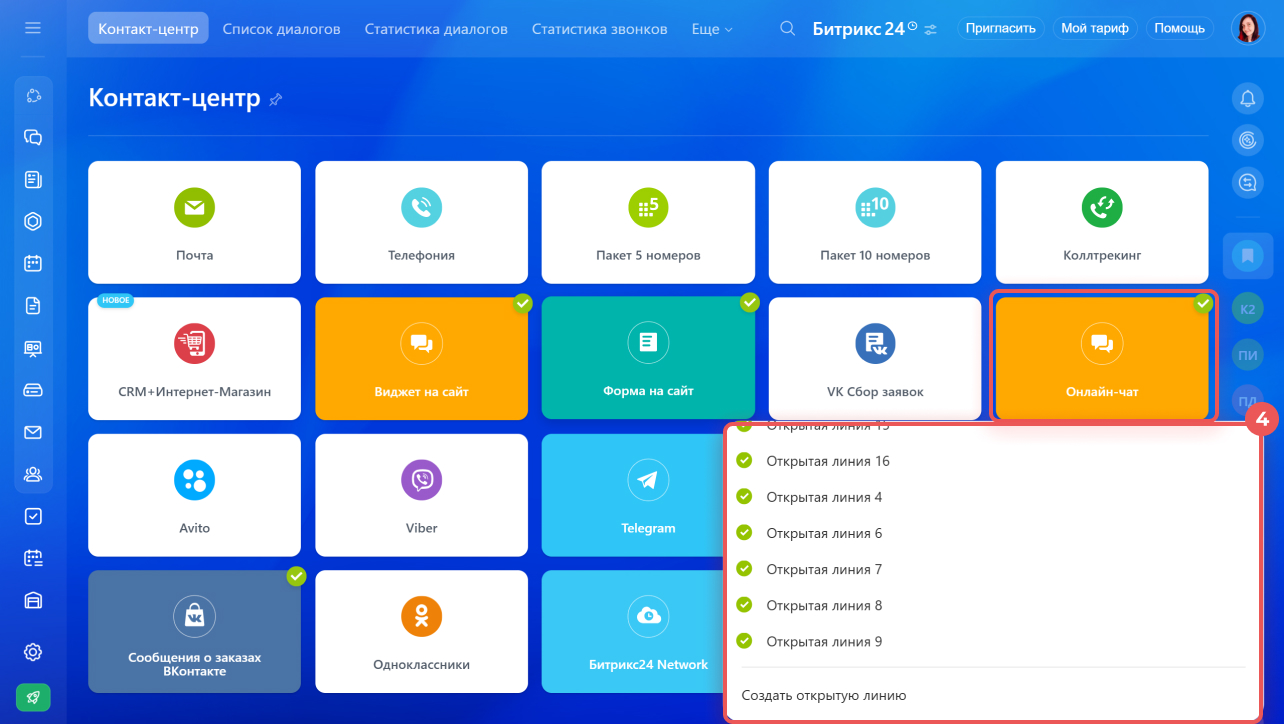Open the CRM+Интернет-Магазин card
The image size is (1284, 724).
click(194, 358)
